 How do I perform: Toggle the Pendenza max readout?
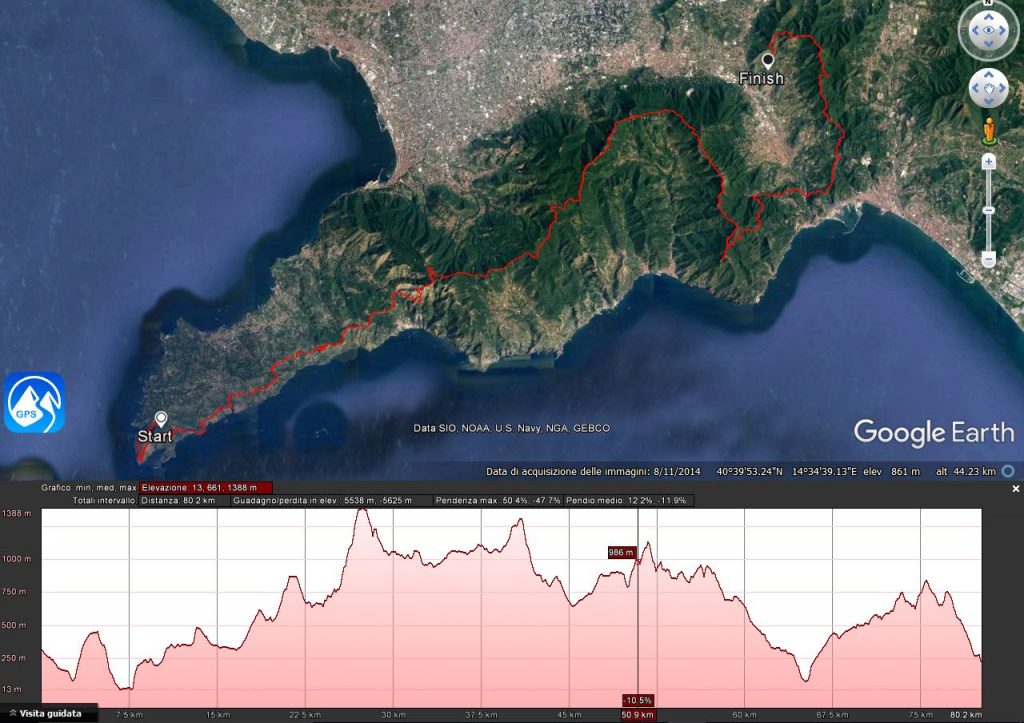[497, 500]
